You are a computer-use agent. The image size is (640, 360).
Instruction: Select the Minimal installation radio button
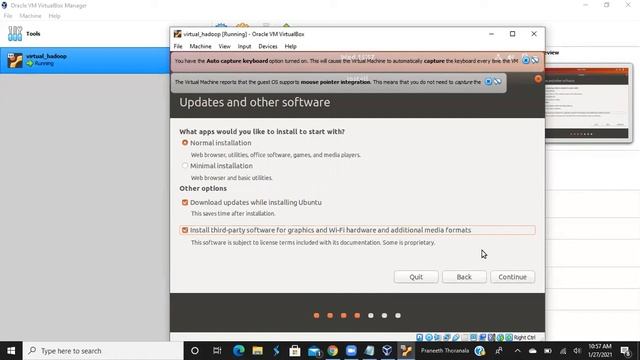(x=185, y=166)
